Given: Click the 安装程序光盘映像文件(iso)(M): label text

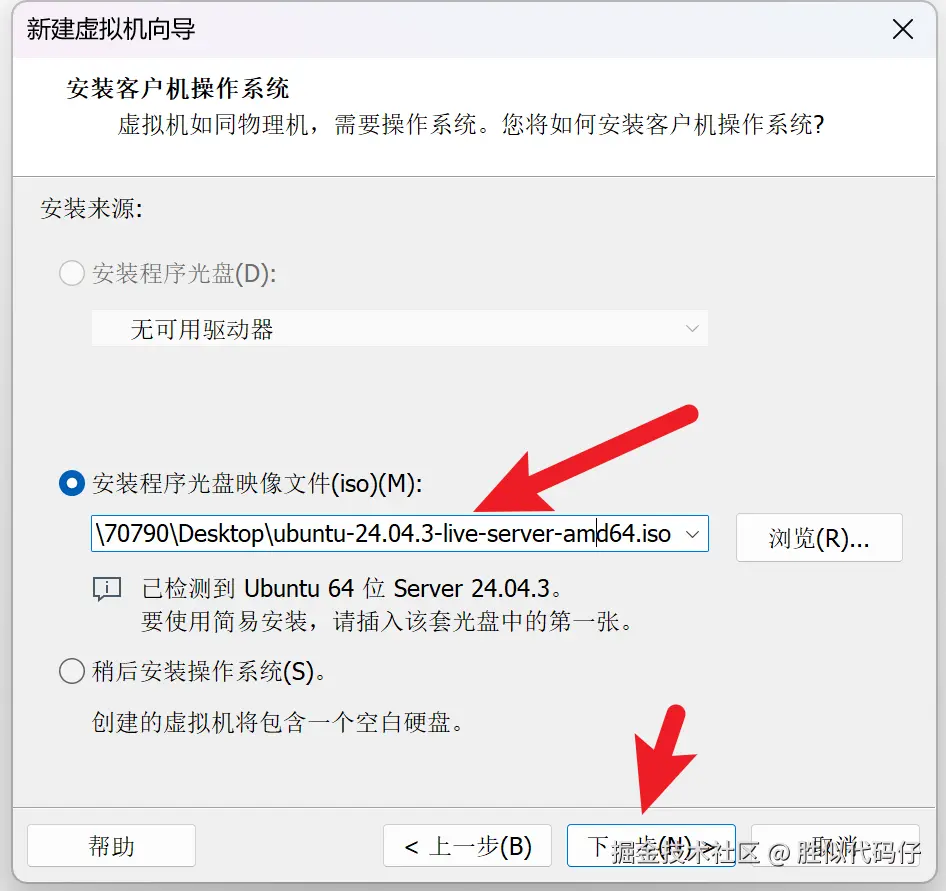Looking at the screenshot, I should (257, 483).
